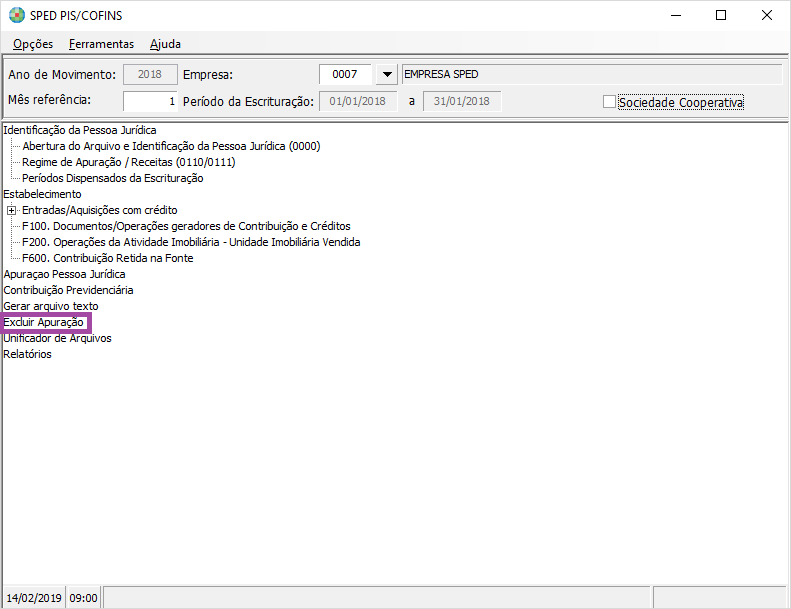
Task: Click the SPED PIS/COFINS app icon
Action: click(16, 16)
